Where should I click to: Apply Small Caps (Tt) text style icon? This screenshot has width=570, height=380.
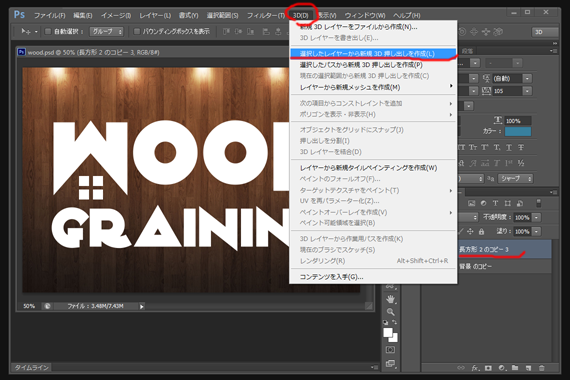coord(473,147)
